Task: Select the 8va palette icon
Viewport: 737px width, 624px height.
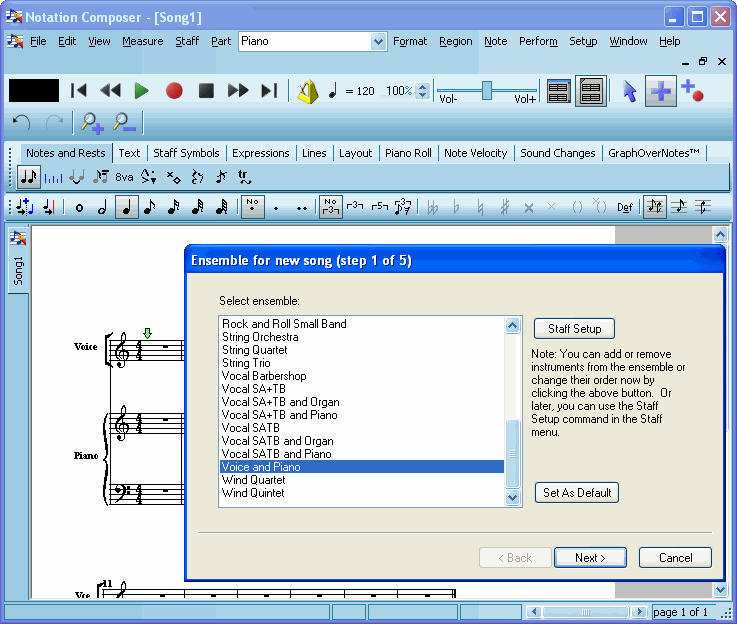Action: pos(124,177)
